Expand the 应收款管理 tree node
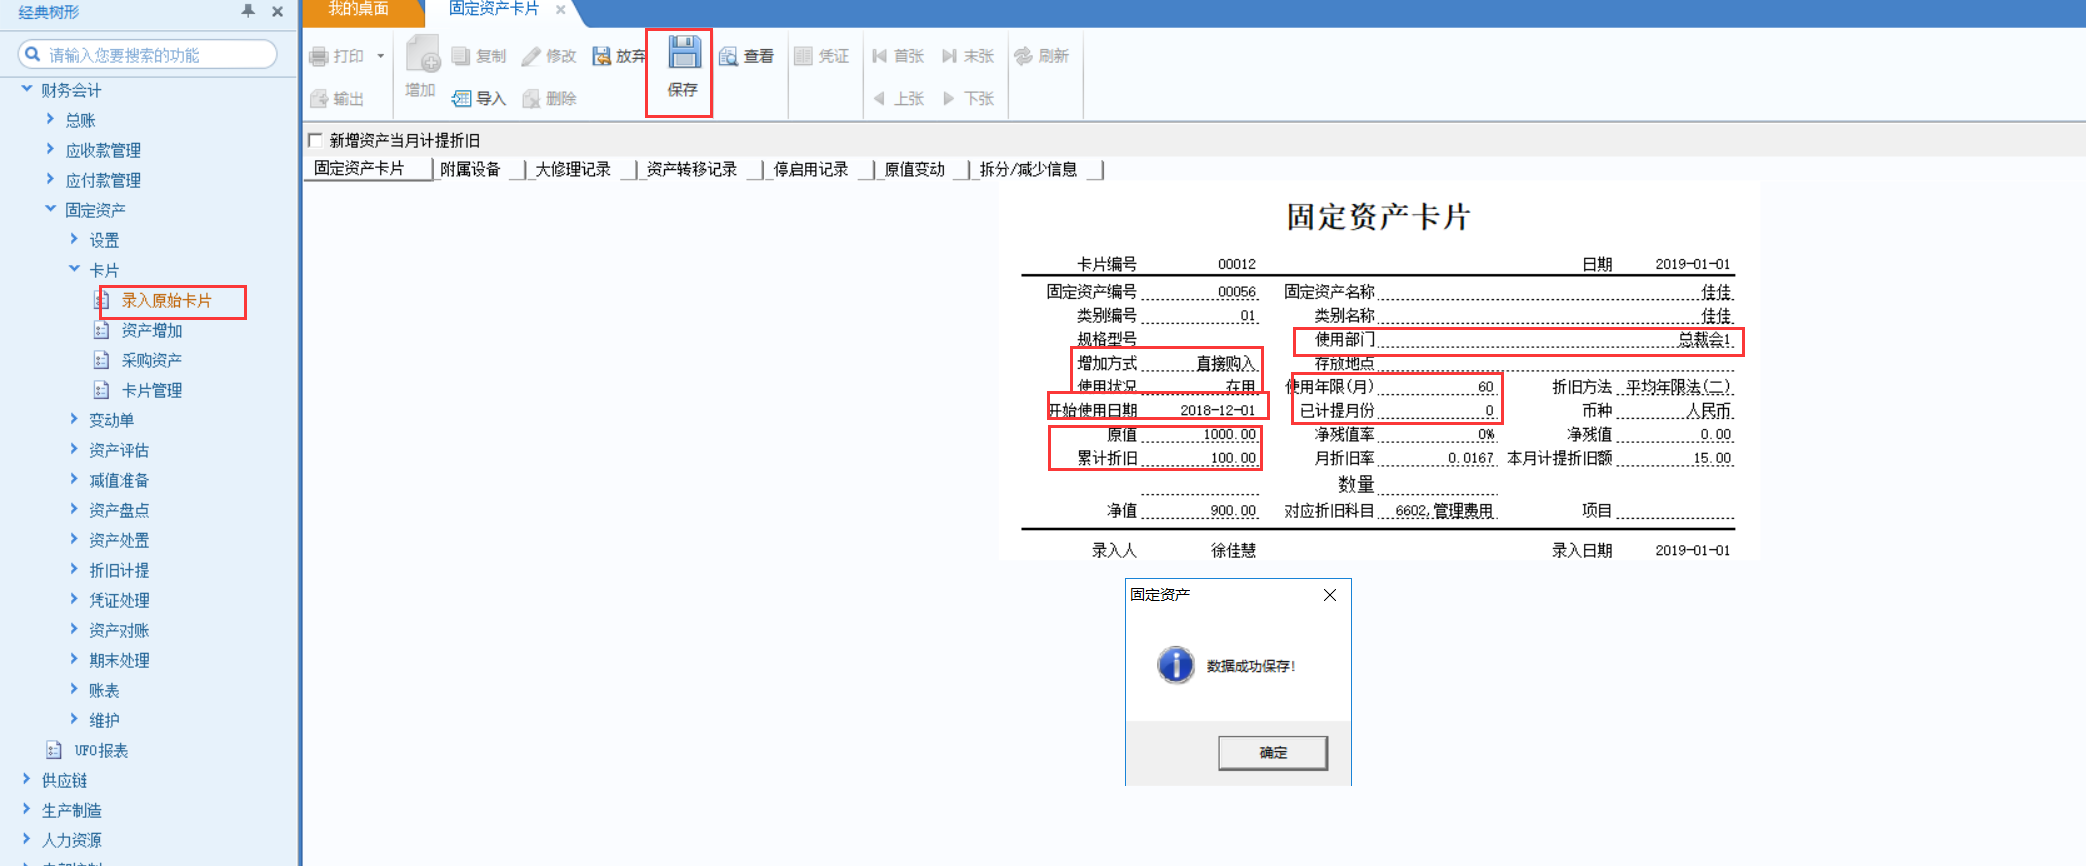 51,149
